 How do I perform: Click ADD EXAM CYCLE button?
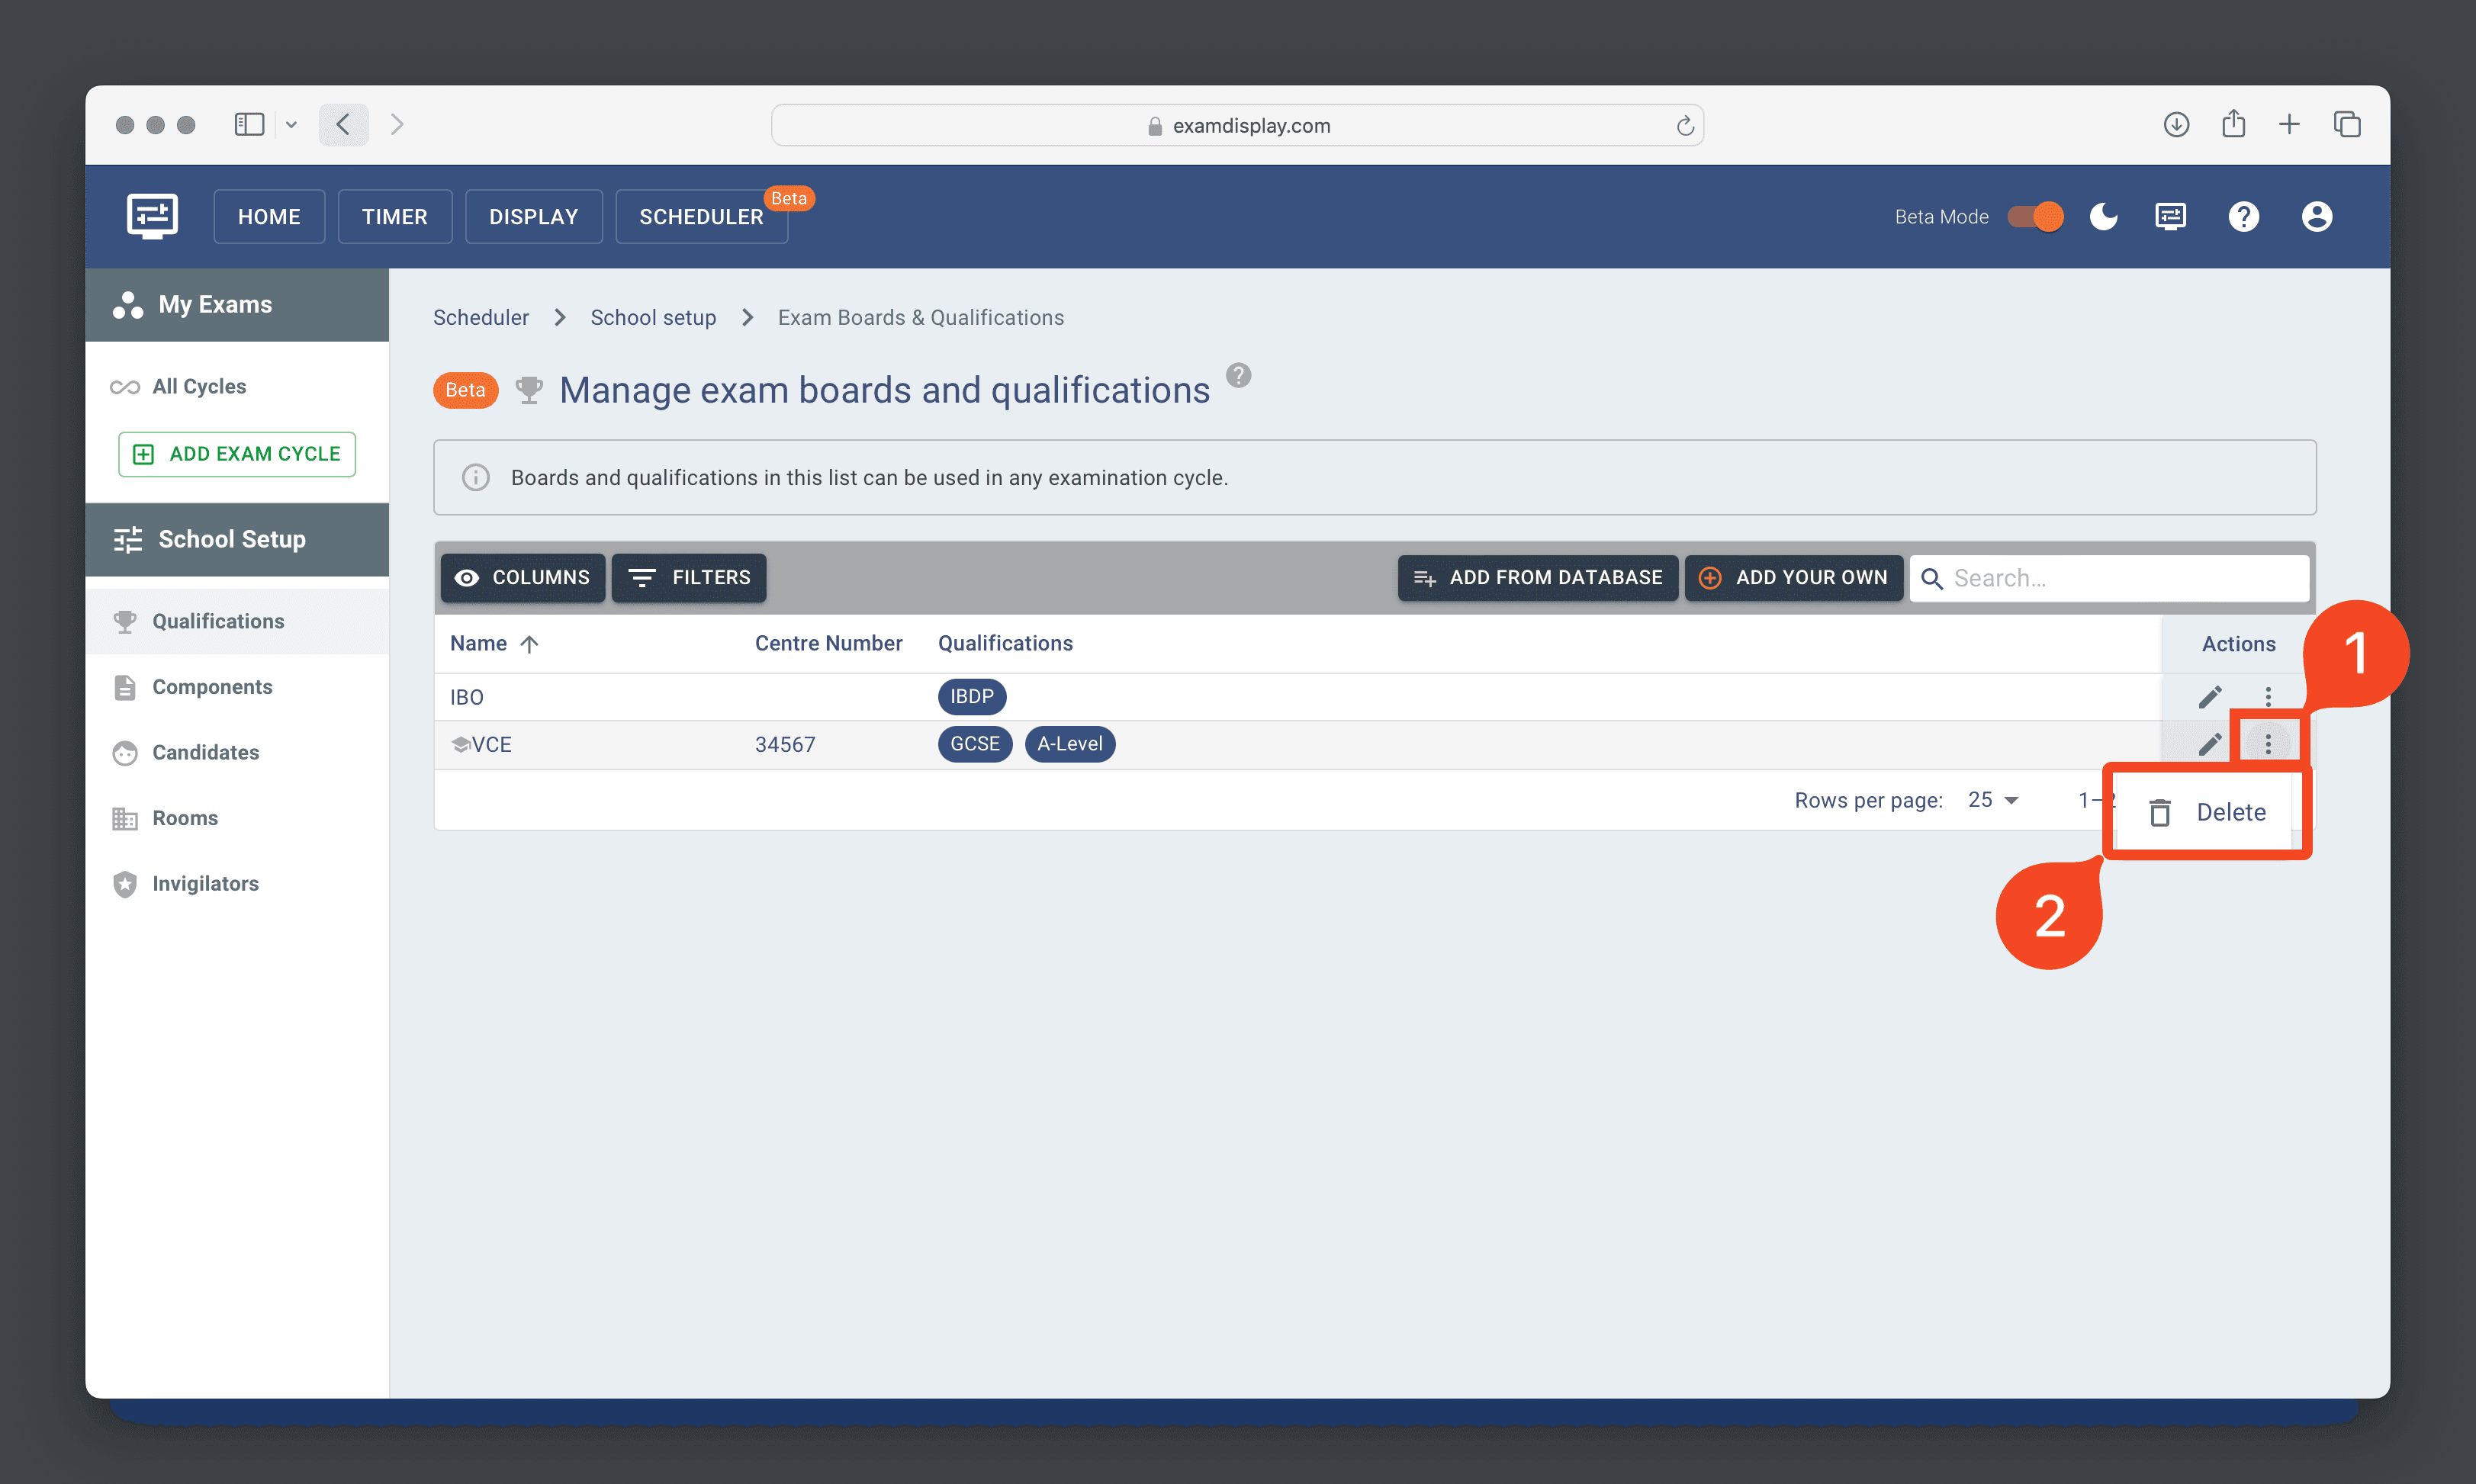[x=236, y=454]
